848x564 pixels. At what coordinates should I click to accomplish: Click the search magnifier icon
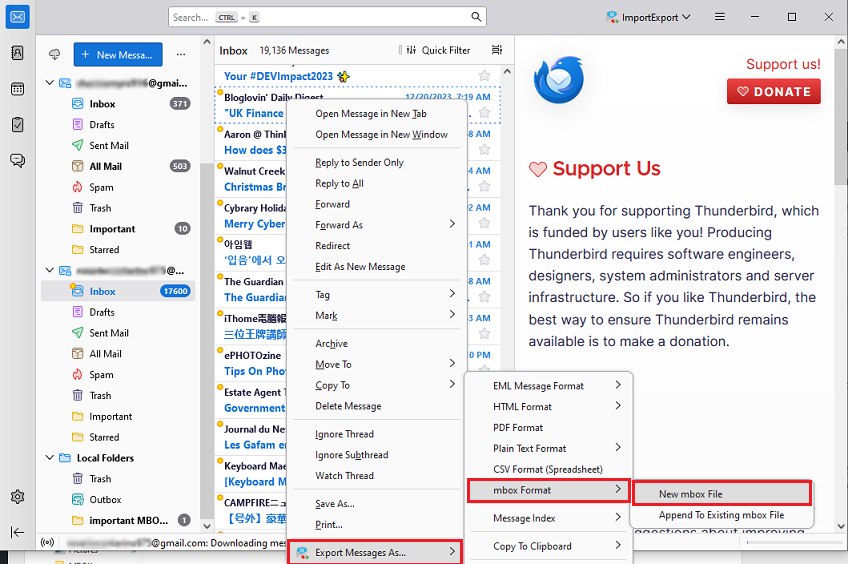coord(475,17)
